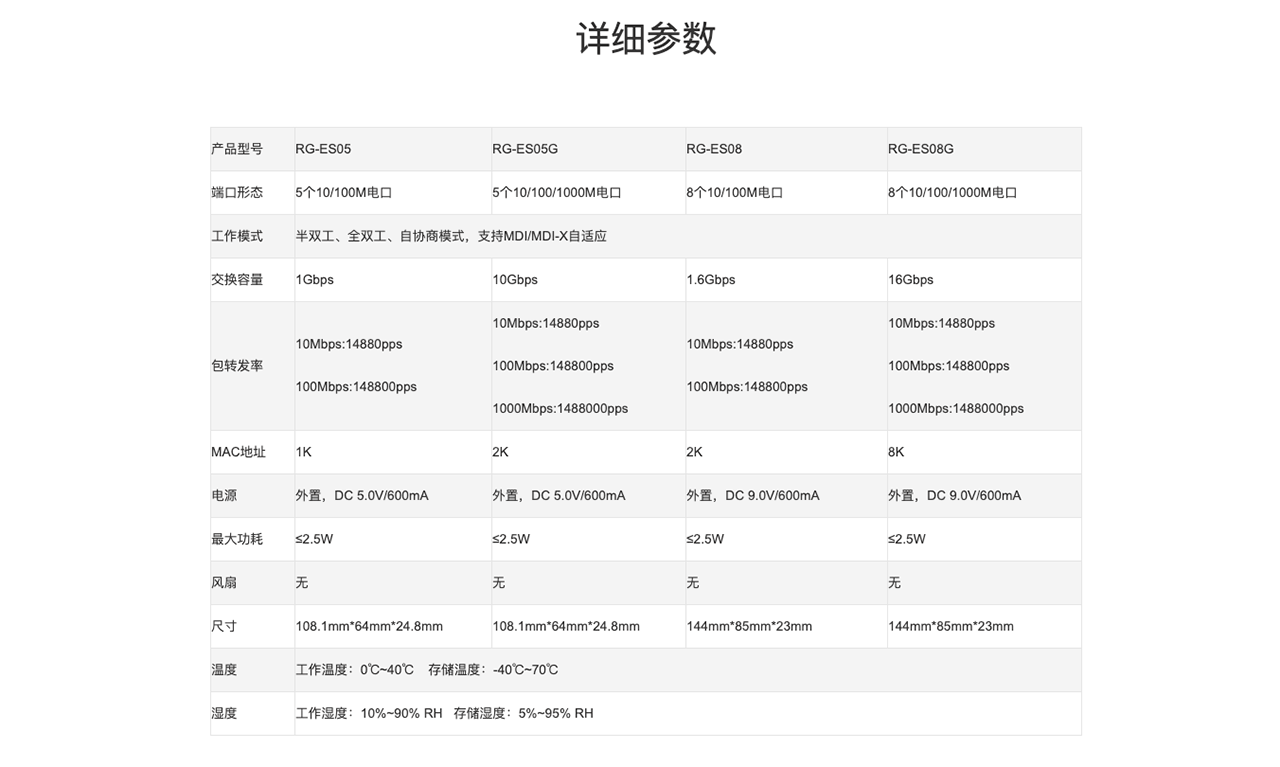Click the 温度 row label
1280x767 pixels.
point(224,670)
